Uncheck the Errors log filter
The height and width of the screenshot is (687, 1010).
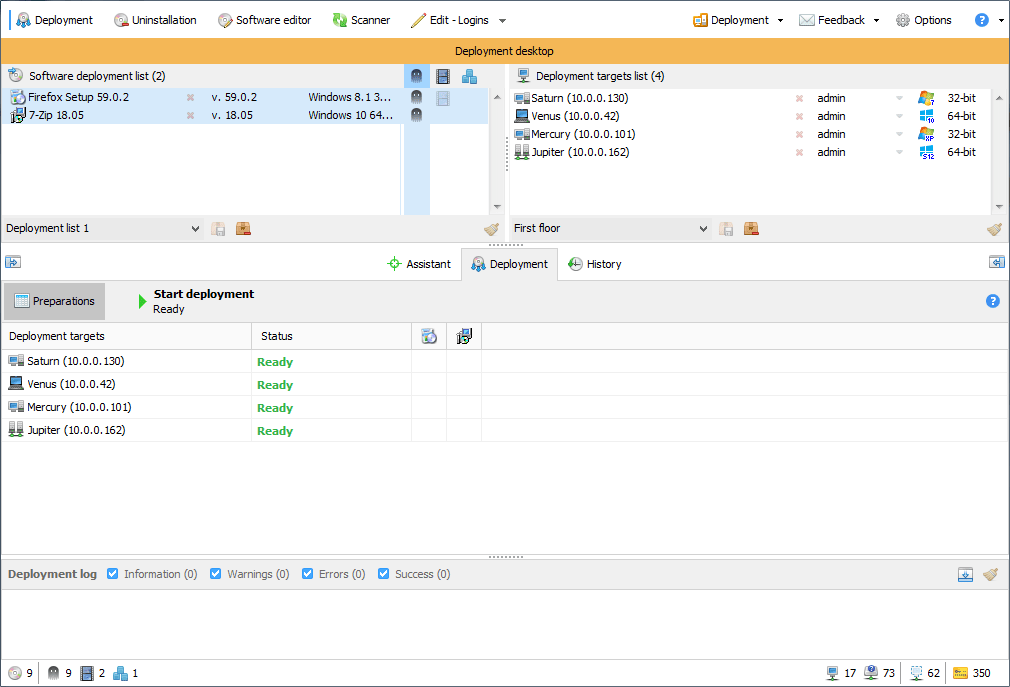tap(307, 574)
